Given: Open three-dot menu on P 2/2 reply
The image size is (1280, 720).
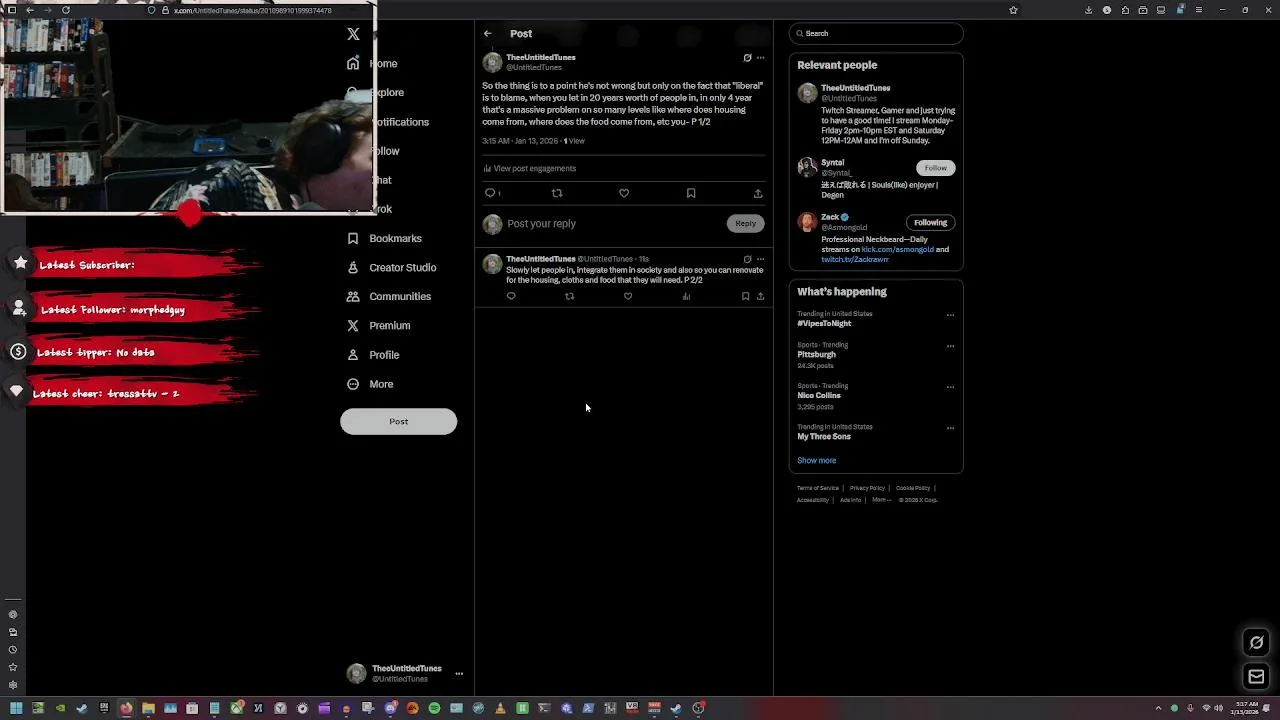Looking at the screenshot, I should (x=760, y=259).
